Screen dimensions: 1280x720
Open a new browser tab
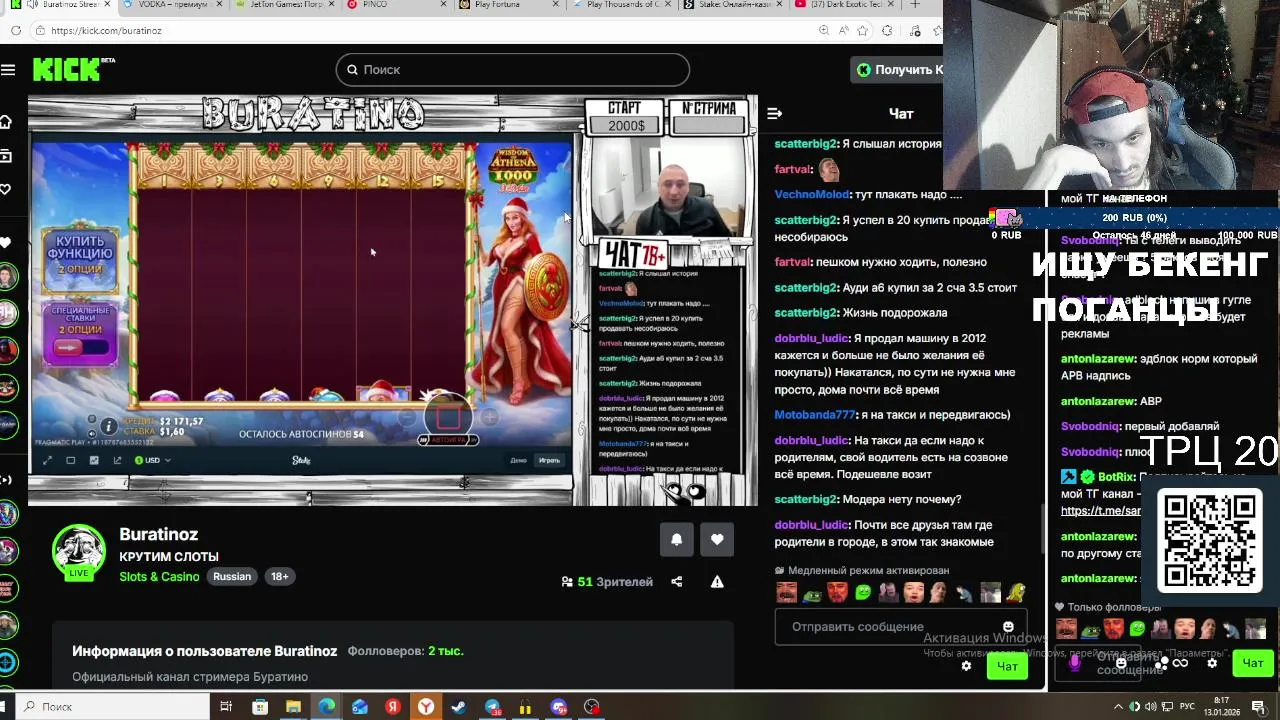click(x=915, y=5)
